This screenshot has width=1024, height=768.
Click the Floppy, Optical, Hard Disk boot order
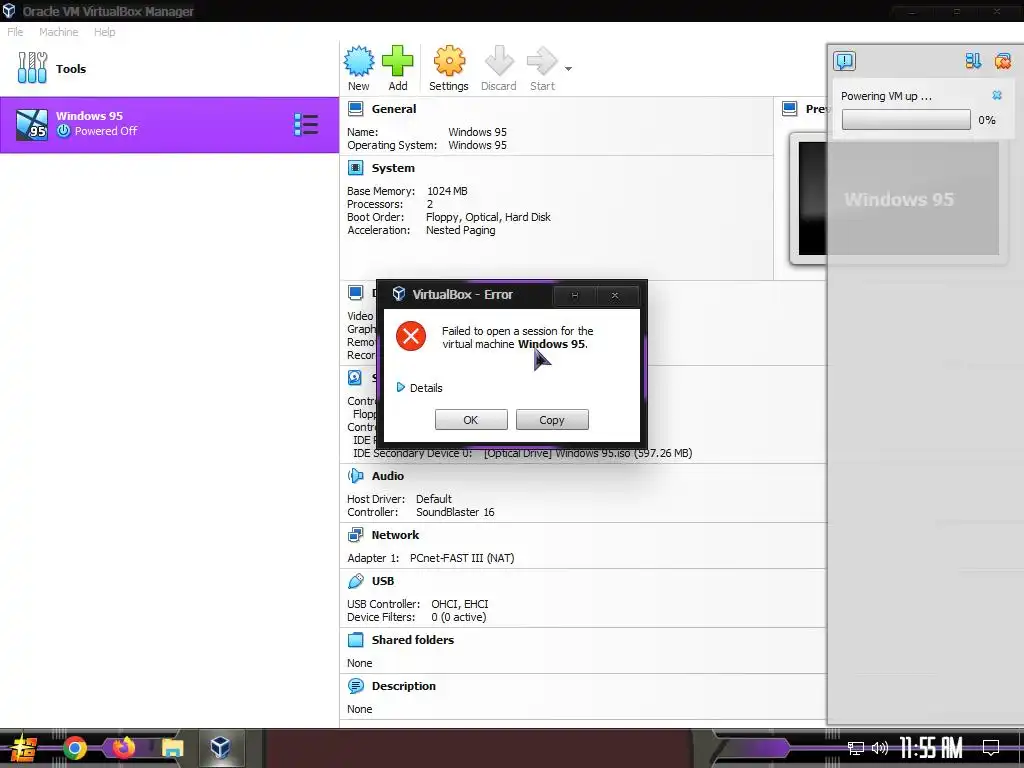[488, 217]
